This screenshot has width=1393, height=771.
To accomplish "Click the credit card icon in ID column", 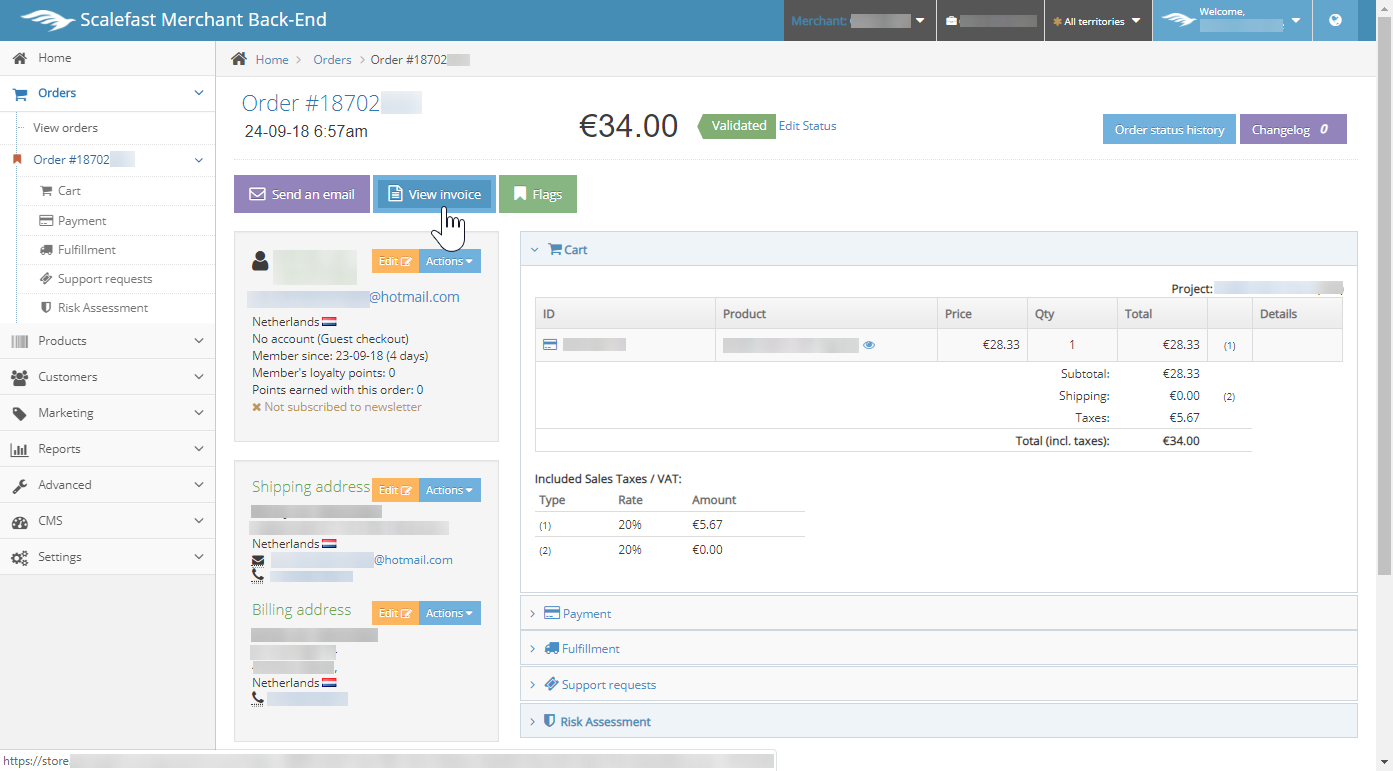I will [x=550, y=345].
